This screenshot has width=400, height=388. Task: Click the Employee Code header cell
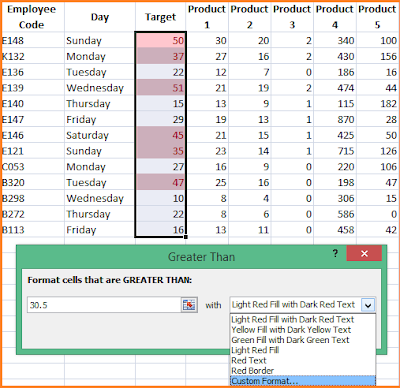[32, 17]
